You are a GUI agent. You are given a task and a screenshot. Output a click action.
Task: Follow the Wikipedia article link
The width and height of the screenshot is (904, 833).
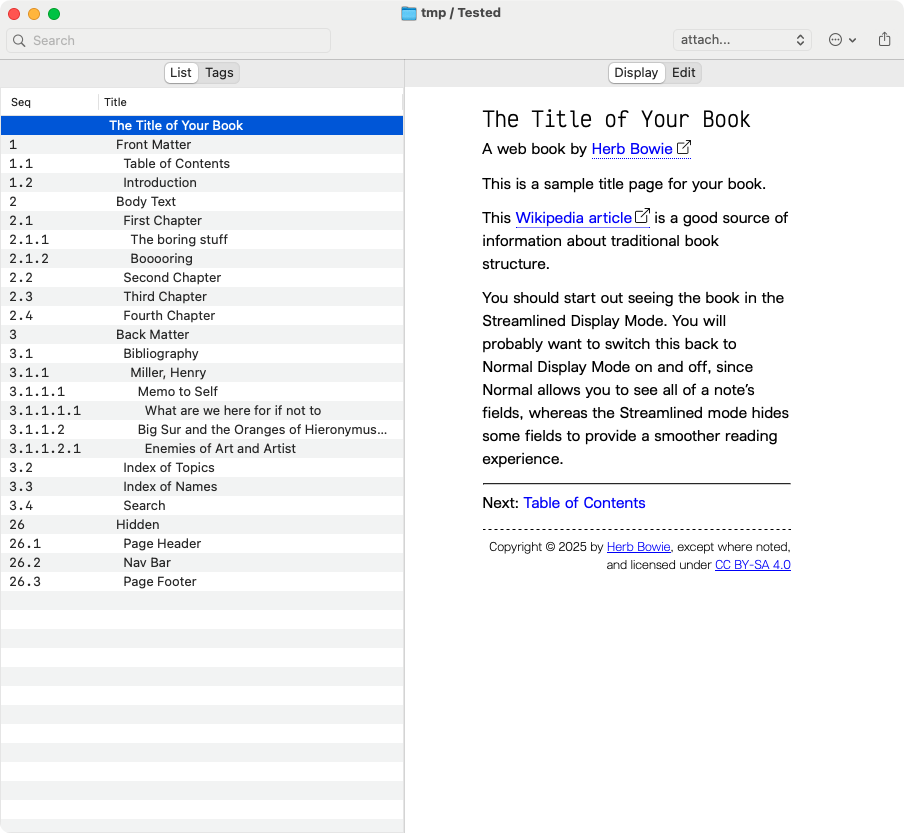tap(573, 218)
